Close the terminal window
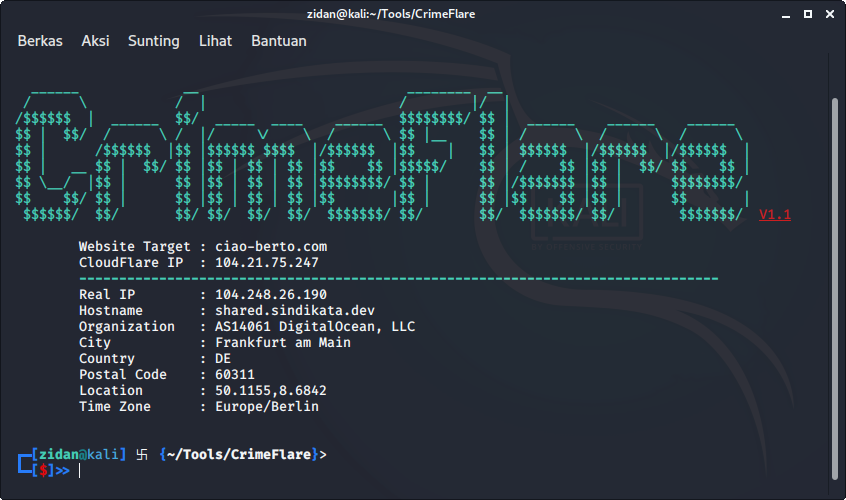The width and height of the screenshot is (846, 500). click(830, 14)
